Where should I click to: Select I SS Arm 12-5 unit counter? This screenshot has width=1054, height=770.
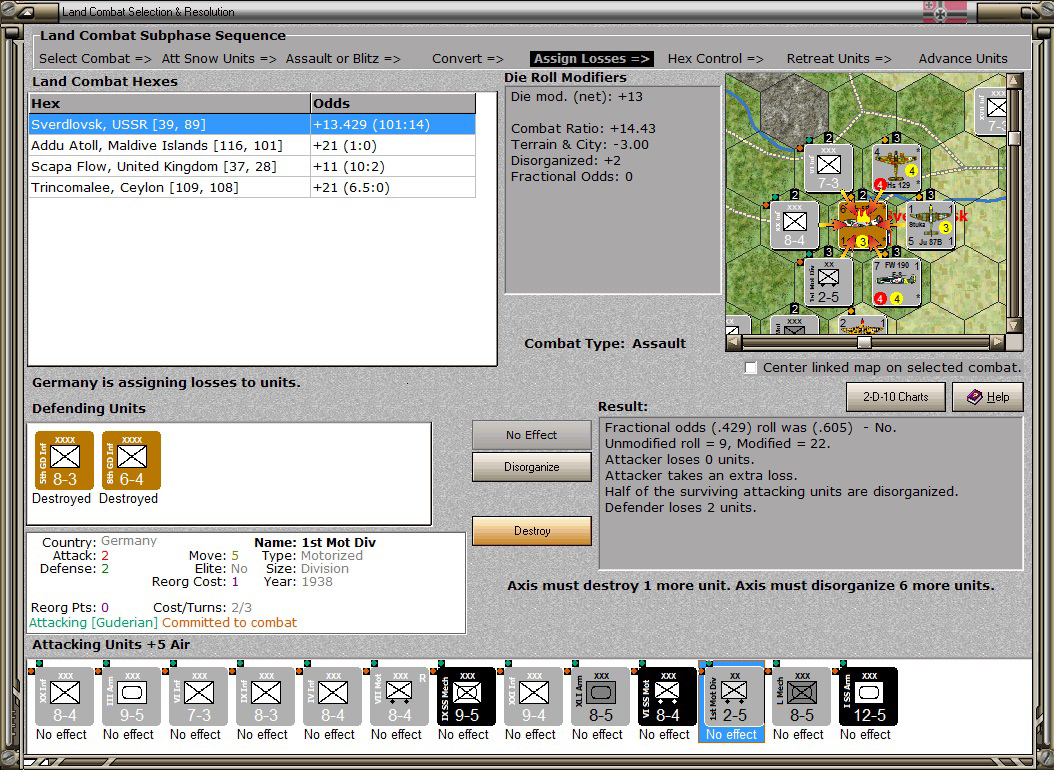(868, 696)
